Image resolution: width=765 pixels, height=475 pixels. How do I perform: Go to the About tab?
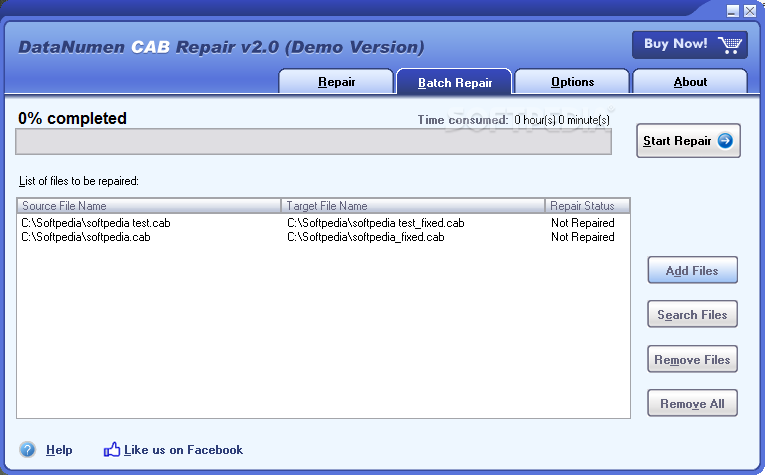[x=690, y=81]
